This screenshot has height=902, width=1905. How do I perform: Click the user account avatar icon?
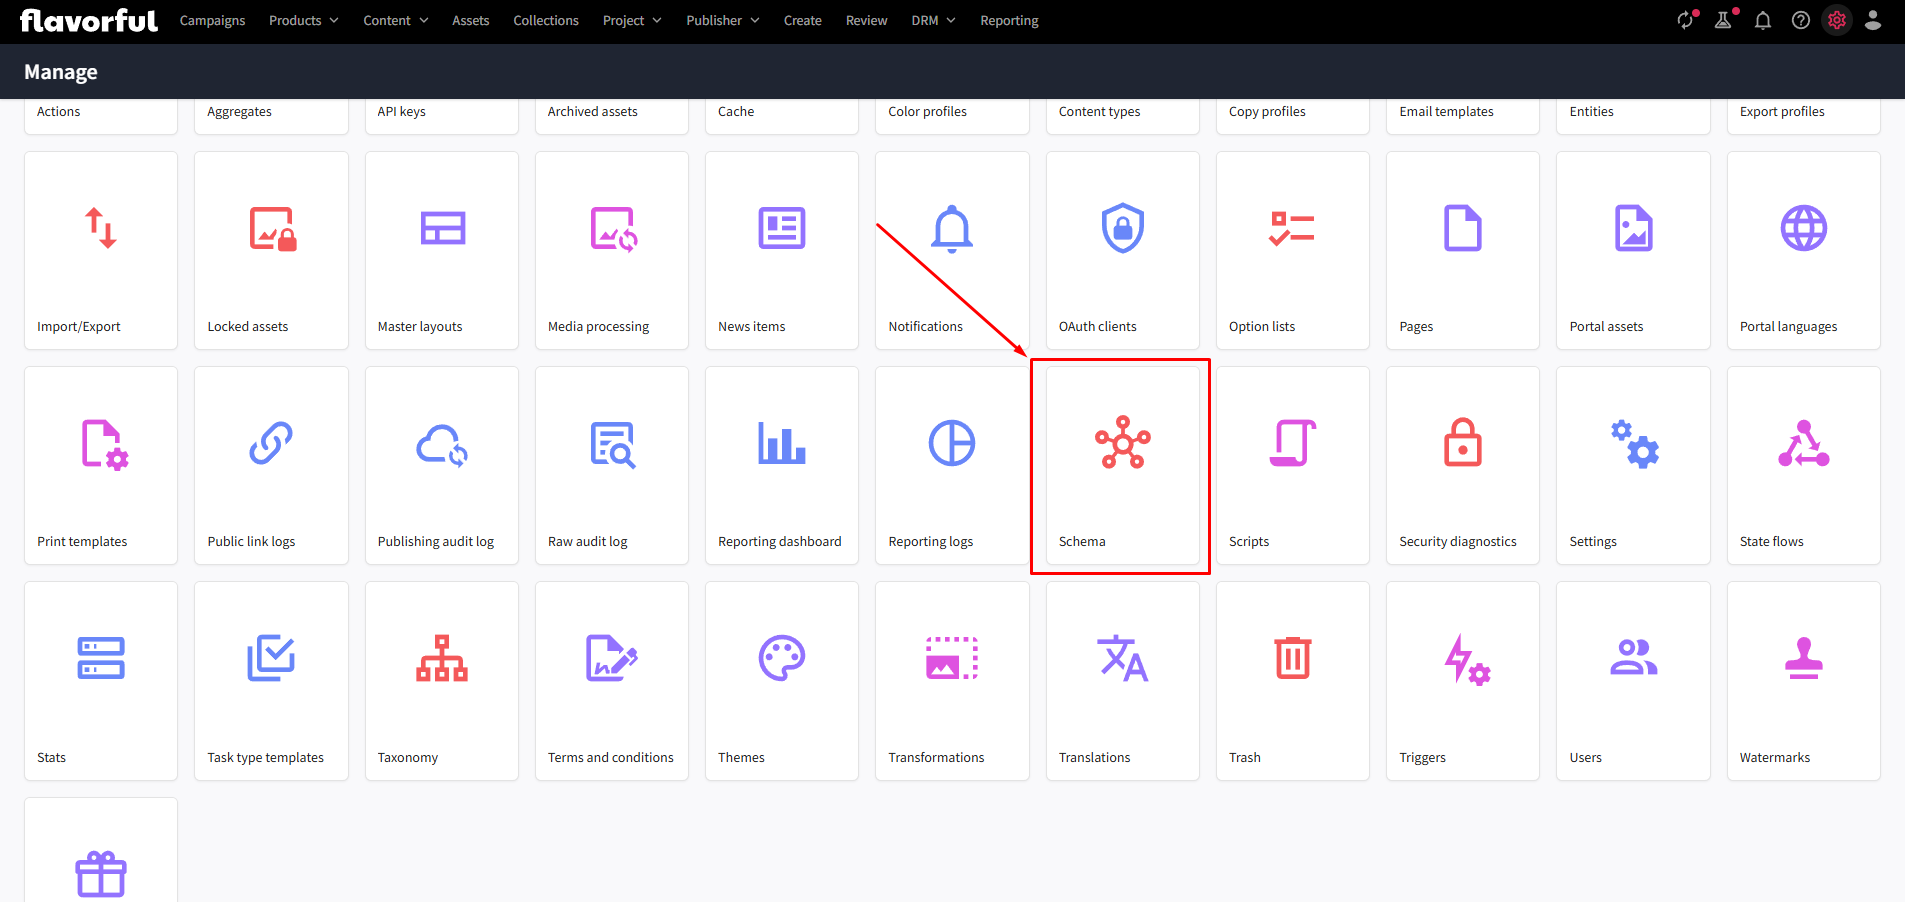click(1873, 20)
